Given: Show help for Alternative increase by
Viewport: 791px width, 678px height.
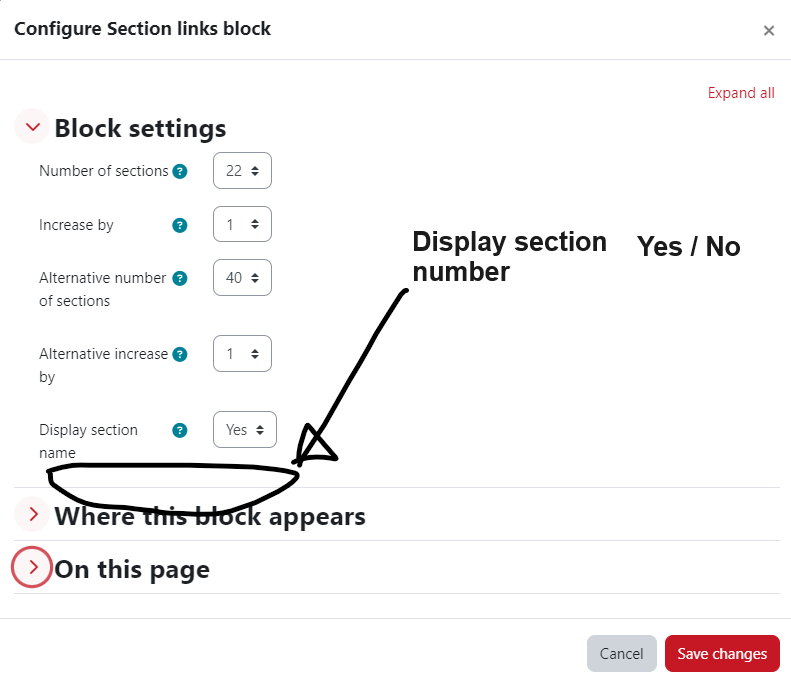Looking at the screenshot, I should click(180, 355).
